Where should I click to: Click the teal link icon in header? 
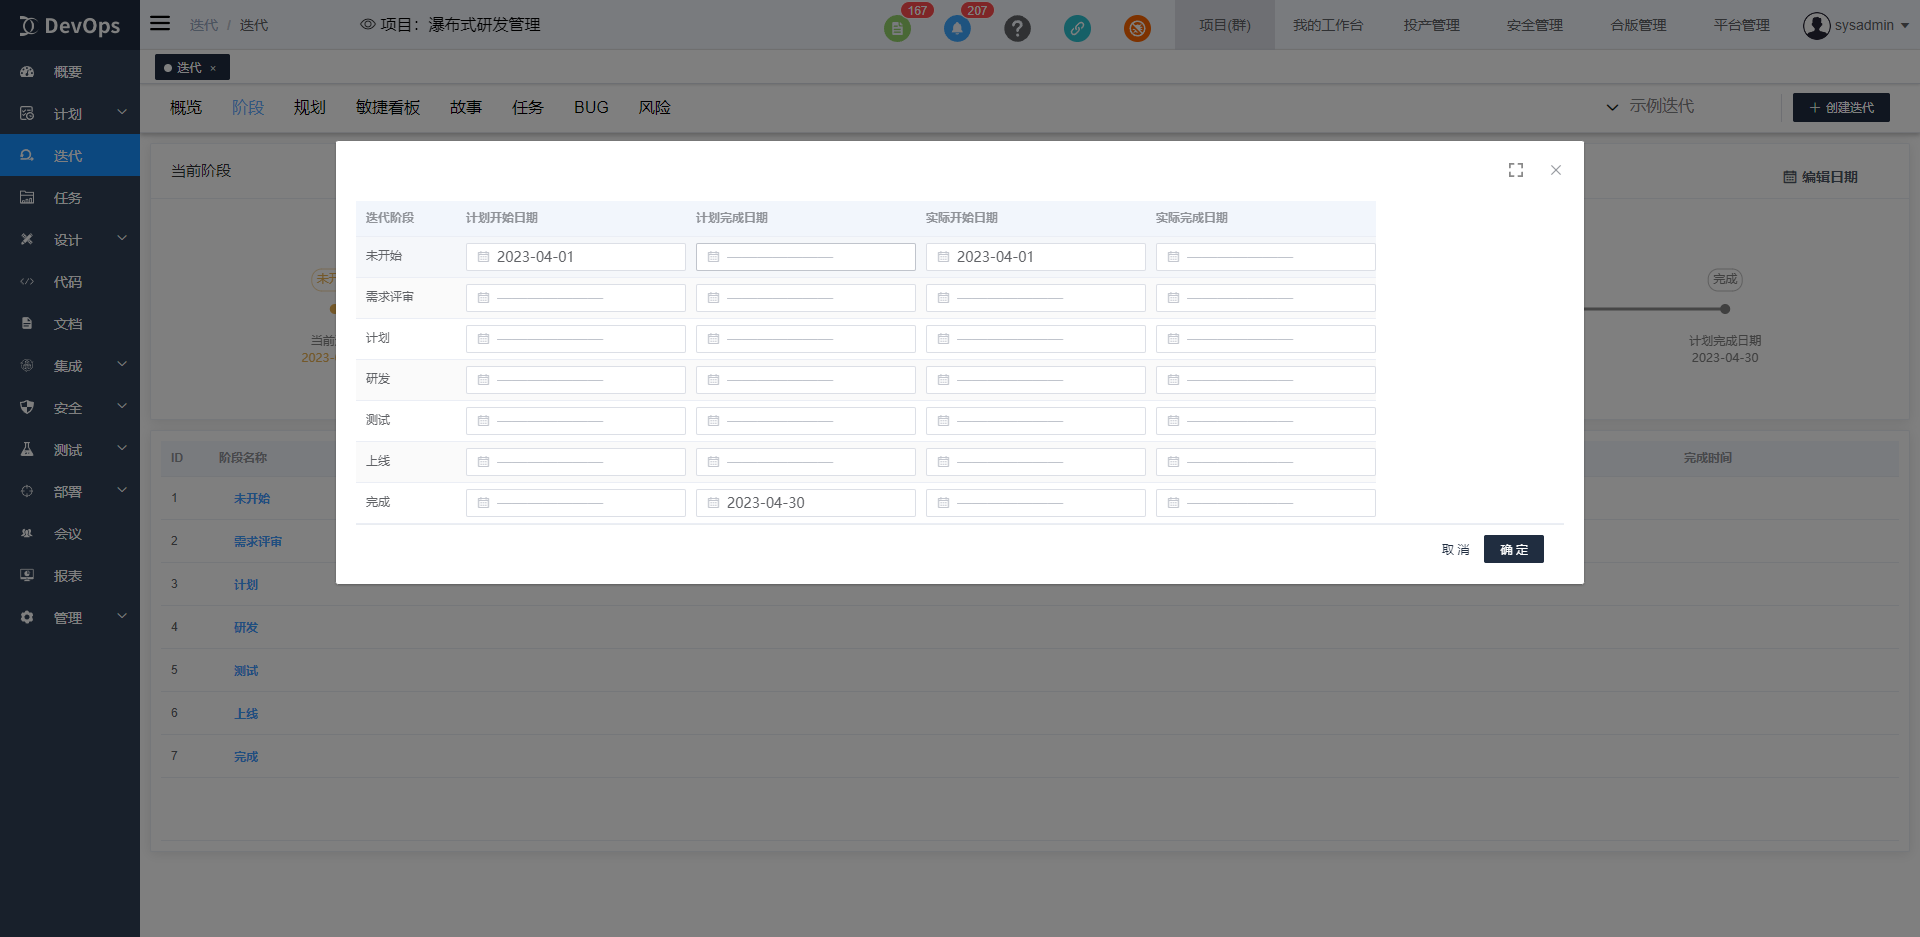(1077, 28)
